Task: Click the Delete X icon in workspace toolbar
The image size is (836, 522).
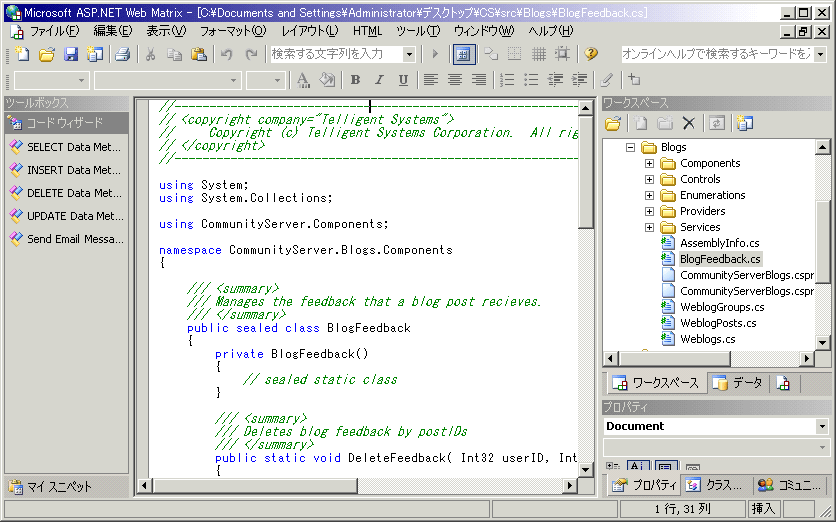Action: [688, 123]
